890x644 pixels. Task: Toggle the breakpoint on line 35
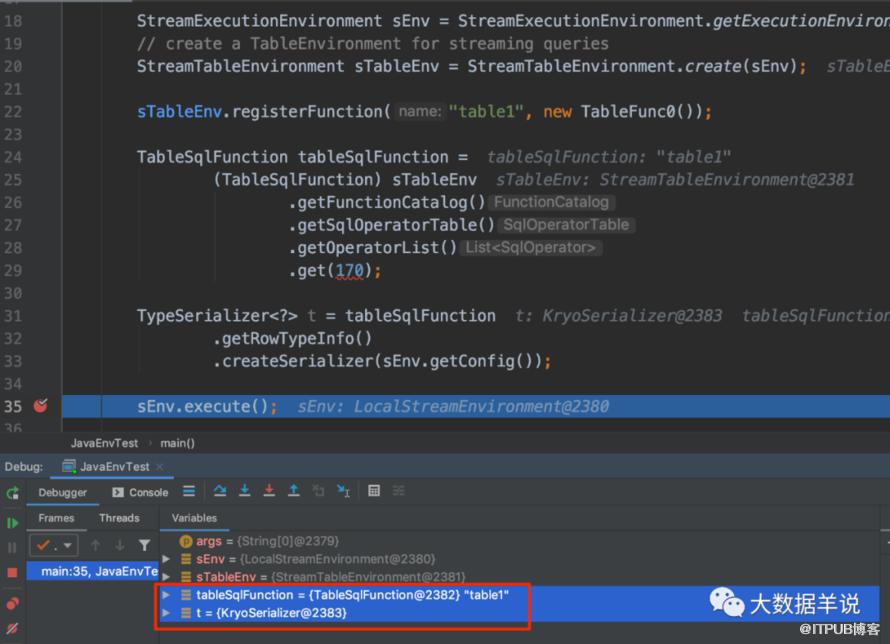click(40, 406)
